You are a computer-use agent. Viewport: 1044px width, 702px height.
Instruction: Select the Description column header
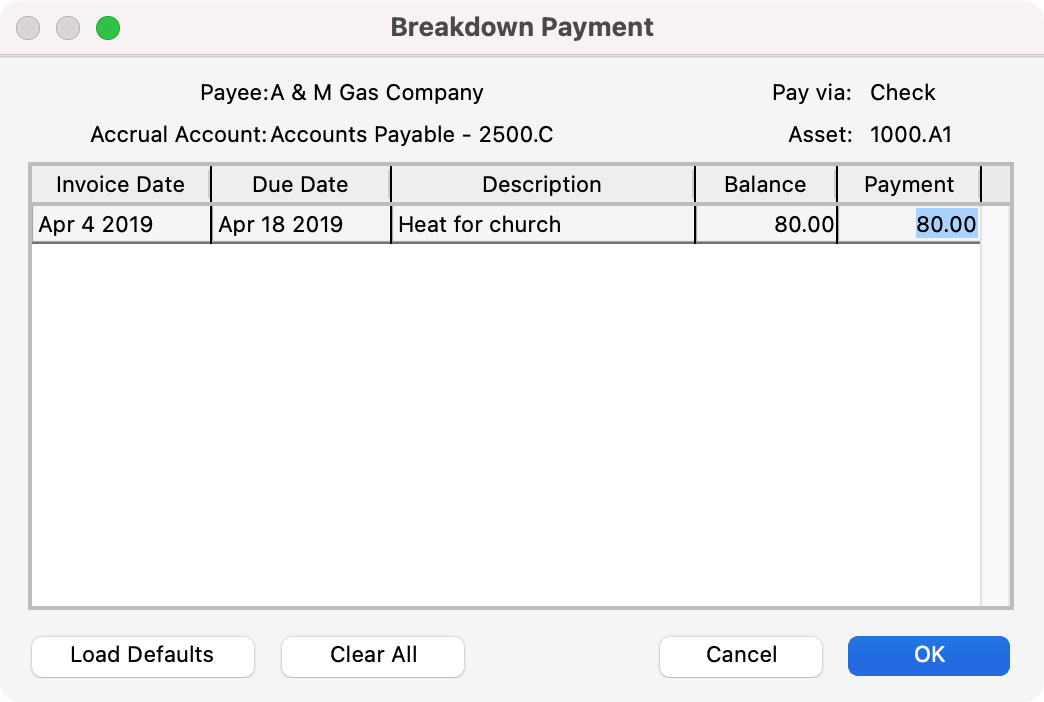click(x=542, y=185)
